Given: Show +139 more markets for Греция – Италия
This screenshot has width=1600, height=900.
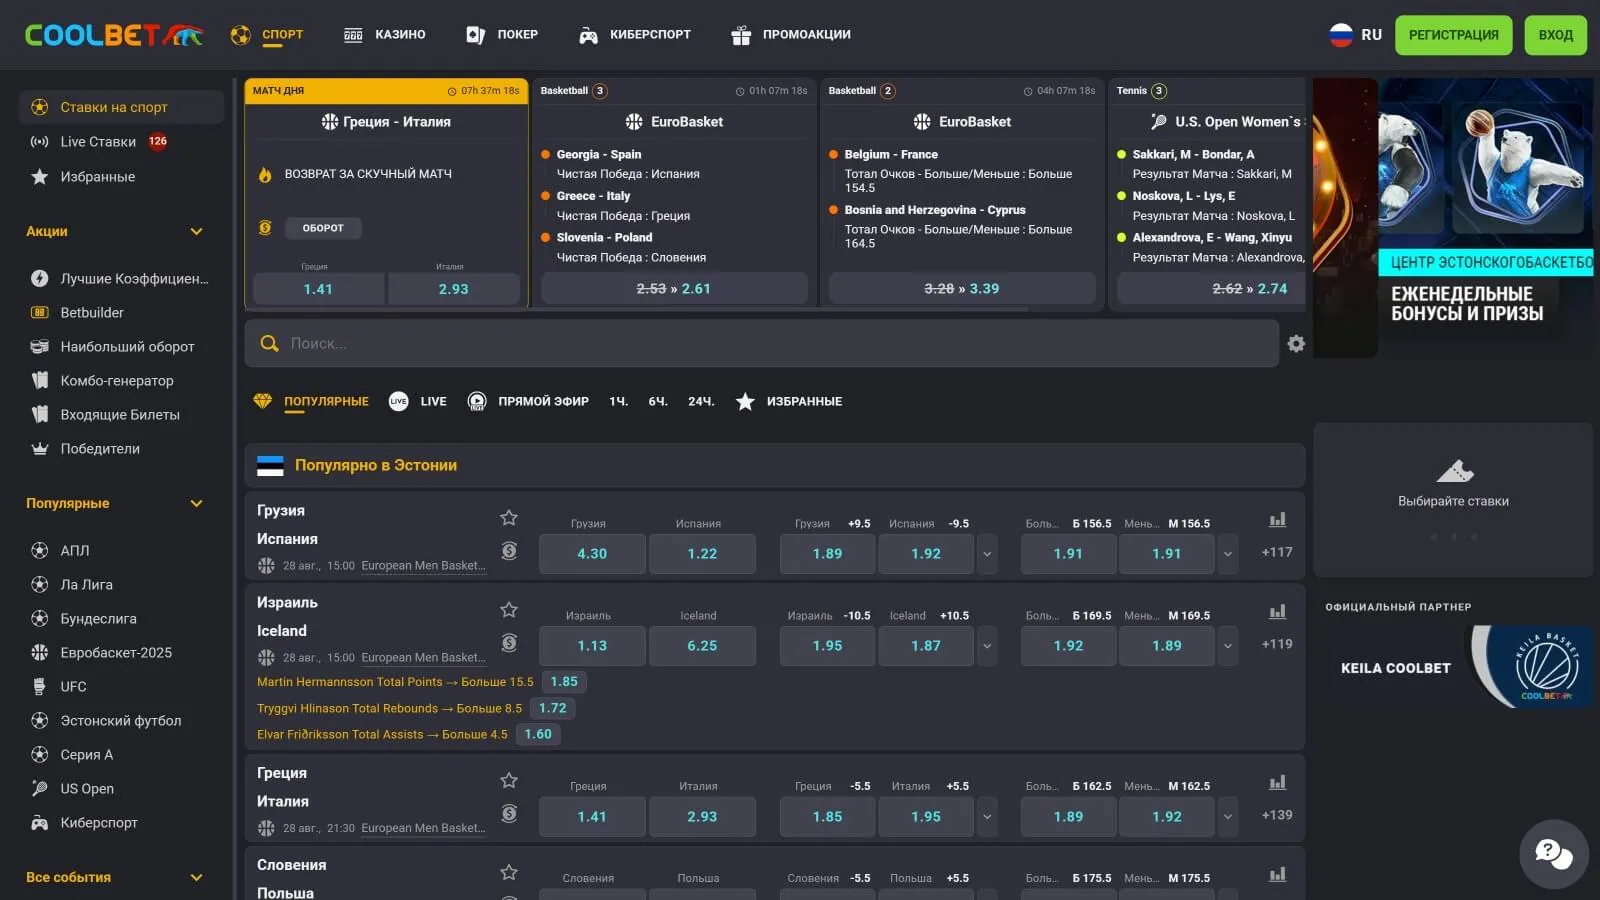Looking at the screenshot, I should (1277, 816).
